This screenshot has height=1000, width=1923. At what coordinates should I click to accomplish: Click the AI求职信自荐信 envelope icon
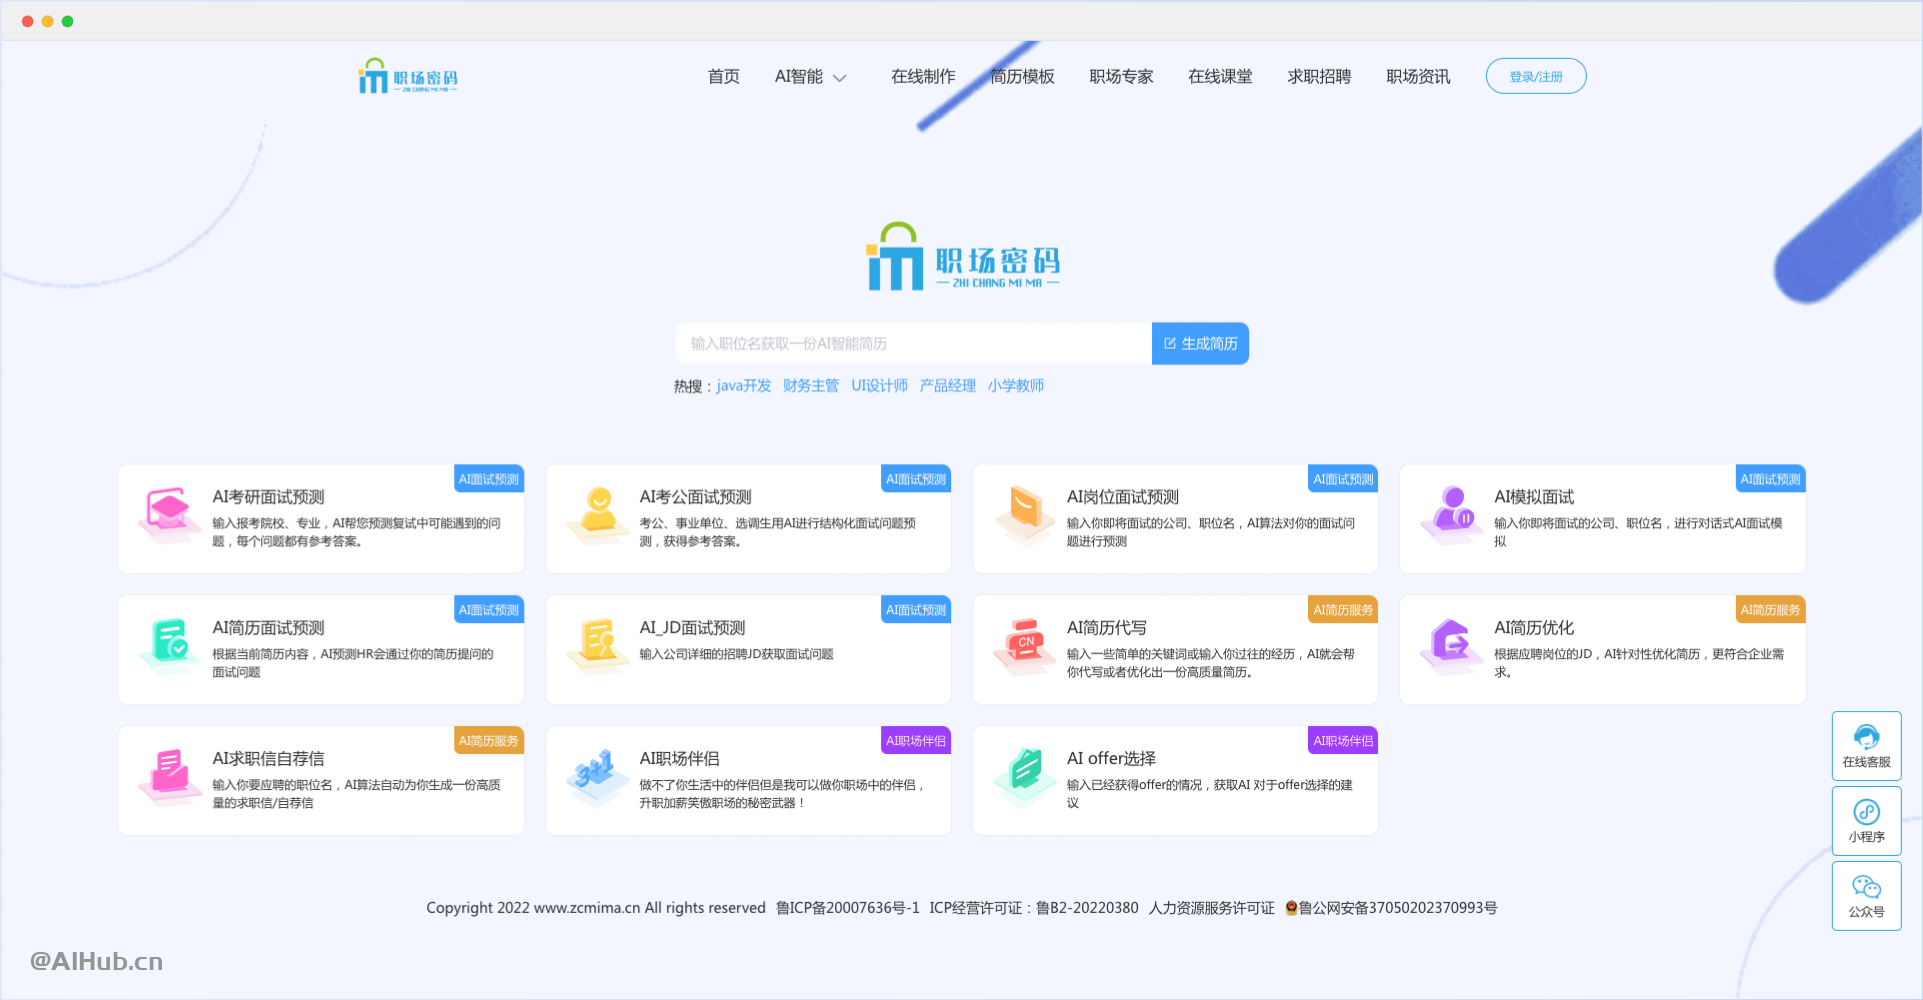[168, 775]
